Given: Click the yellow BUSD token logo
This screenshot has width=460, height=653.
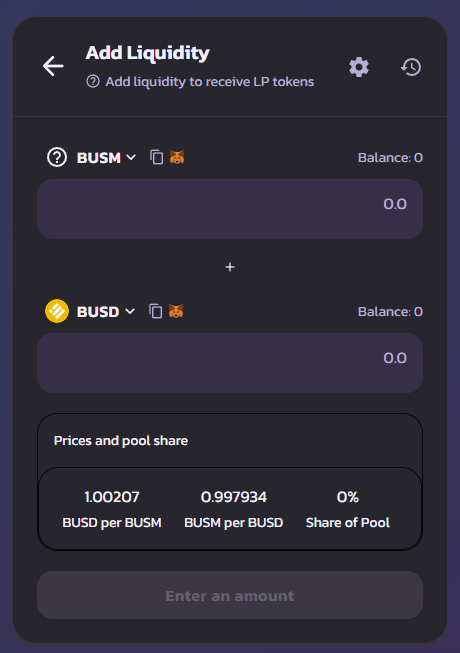Looking at the screenshot, I should coord(57,311).
